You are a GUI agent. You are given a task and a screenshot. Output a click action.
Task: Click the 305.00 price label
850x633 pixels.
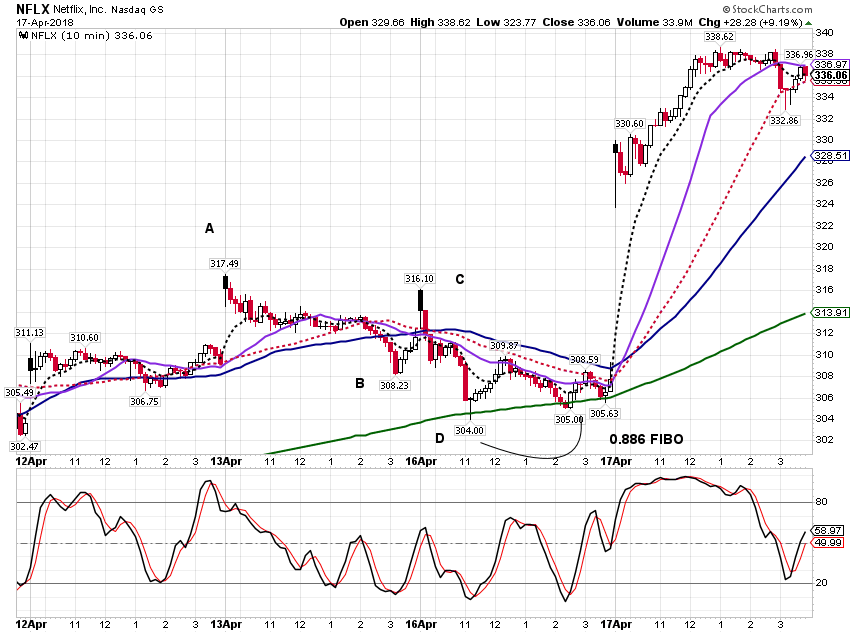pos(569,419)
